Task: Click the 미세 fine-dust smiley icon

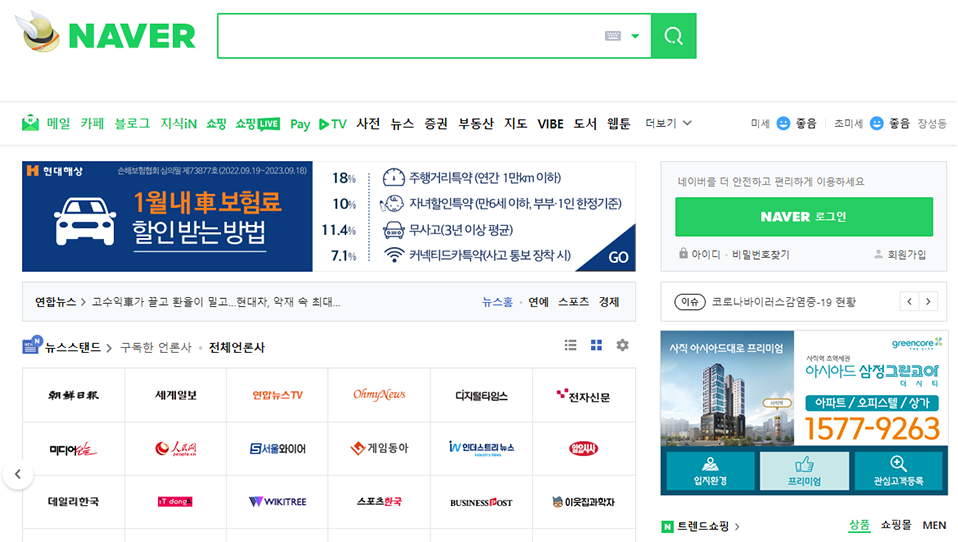Action: 783,123
